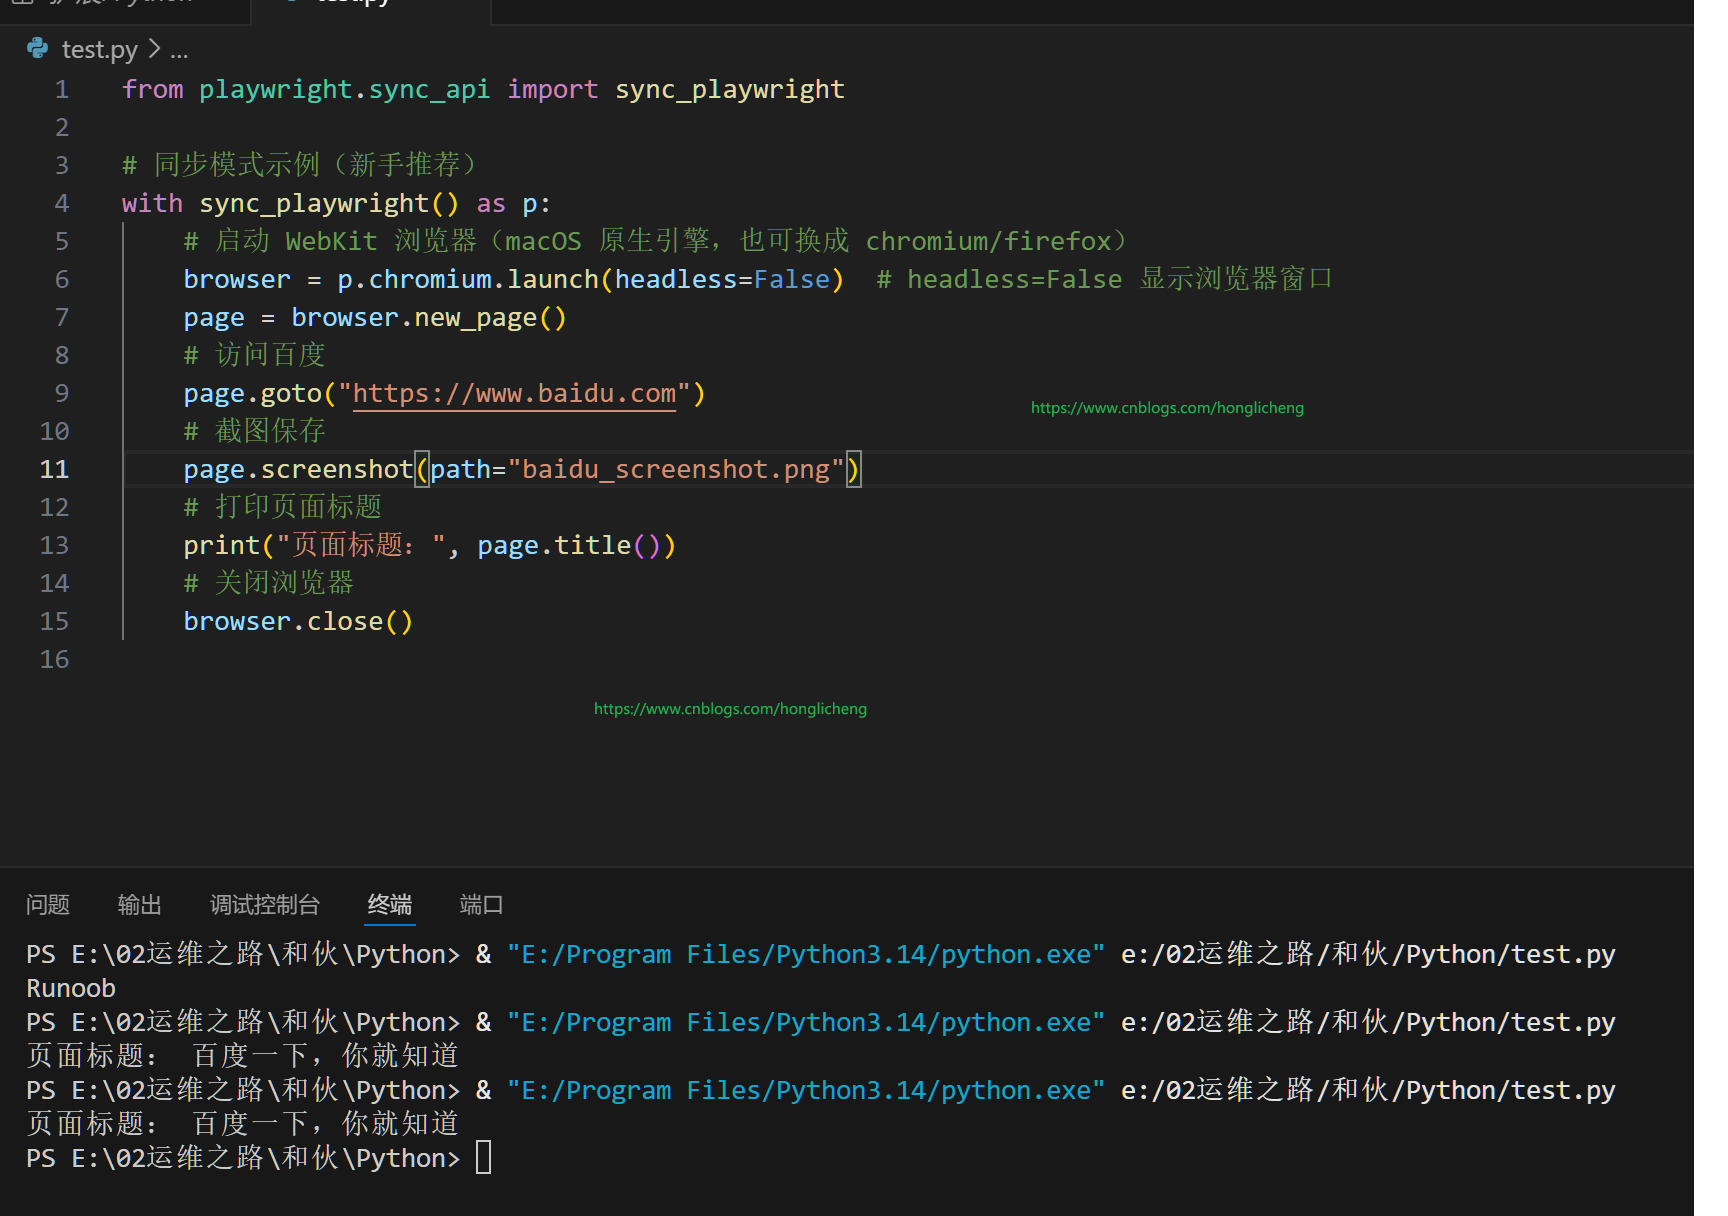Screen dimensions: 1728x1216
Task: Click the comment "# 访问百度"
Action: coord(255,355)
